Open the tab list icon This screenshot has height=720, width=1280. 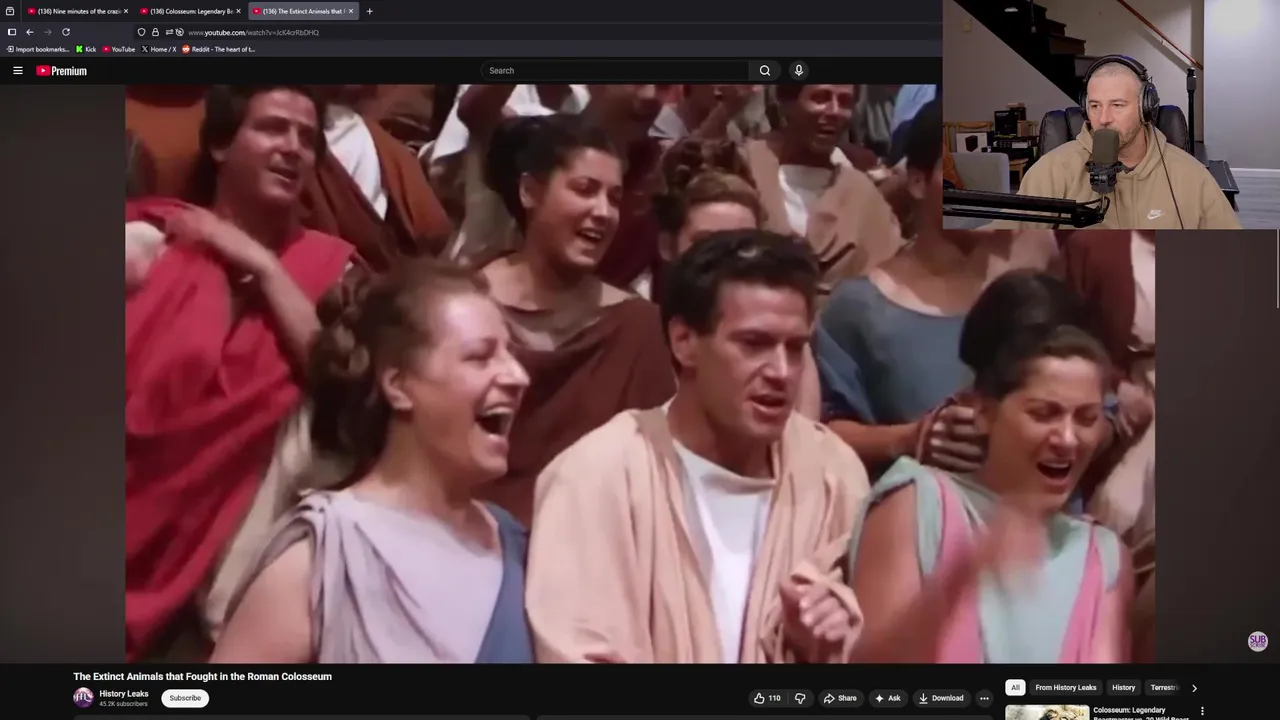[10, 11]
